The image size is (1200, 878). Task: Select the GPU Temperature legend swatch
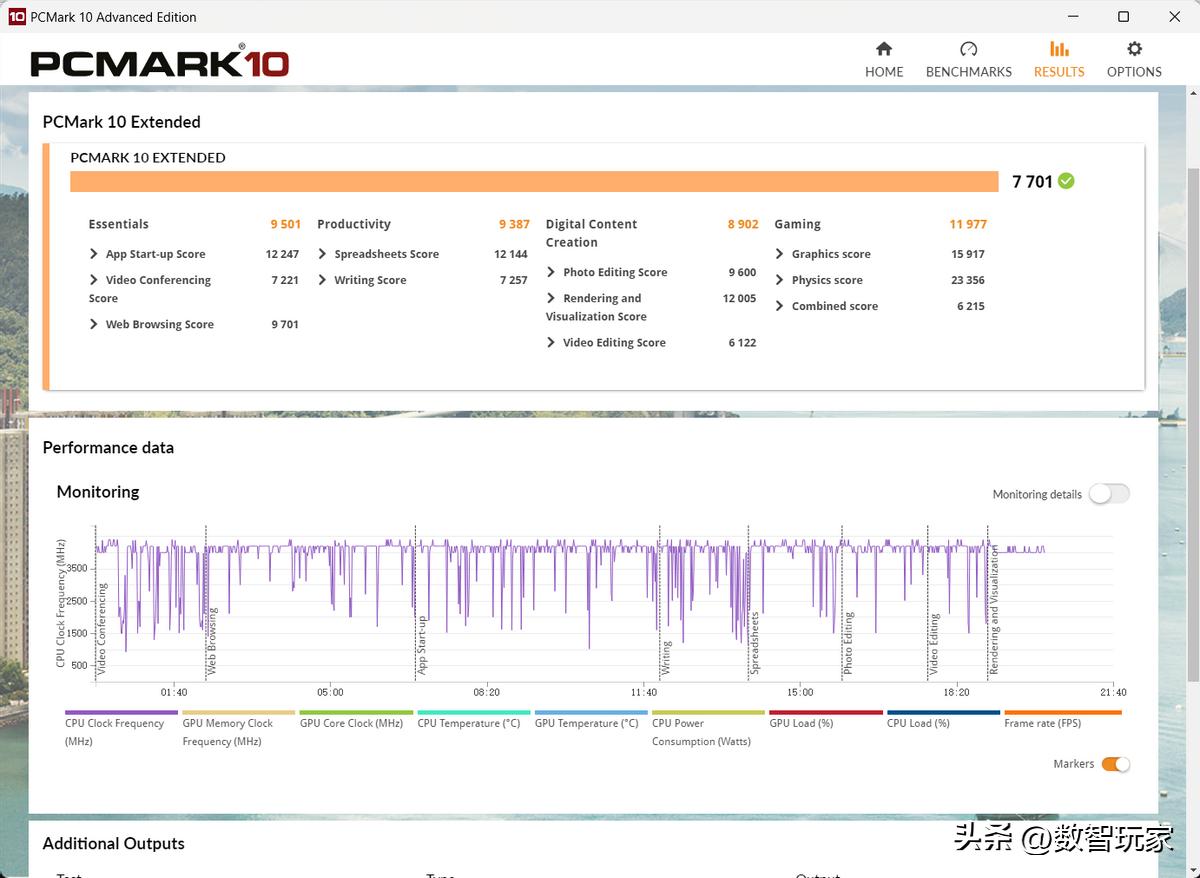click(591, 713)
